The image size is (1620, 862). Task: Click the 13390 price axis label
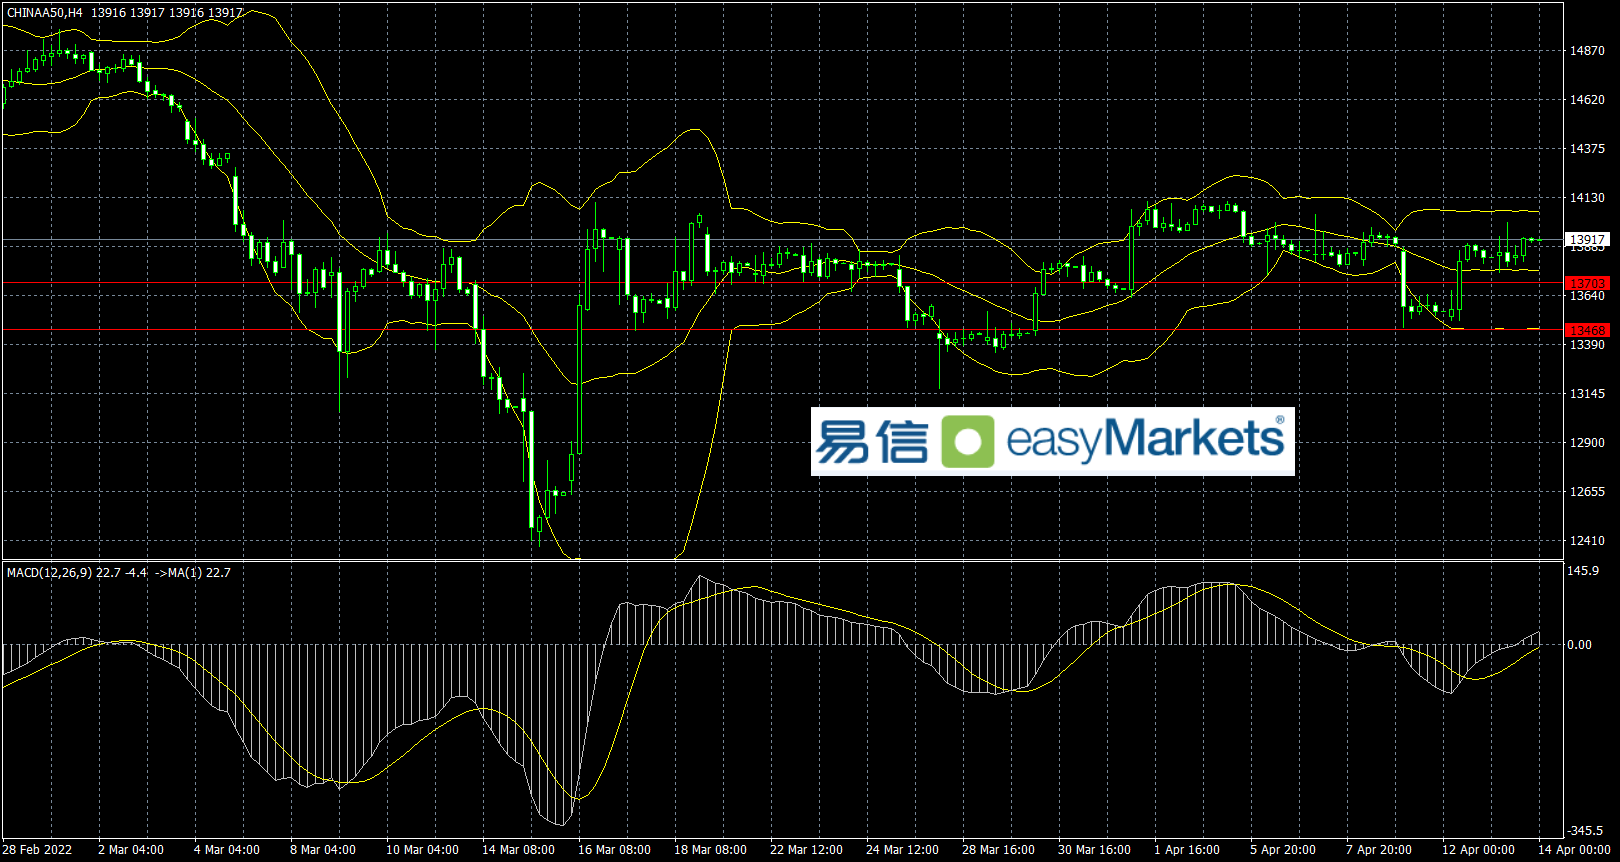tap(1587, 345)
